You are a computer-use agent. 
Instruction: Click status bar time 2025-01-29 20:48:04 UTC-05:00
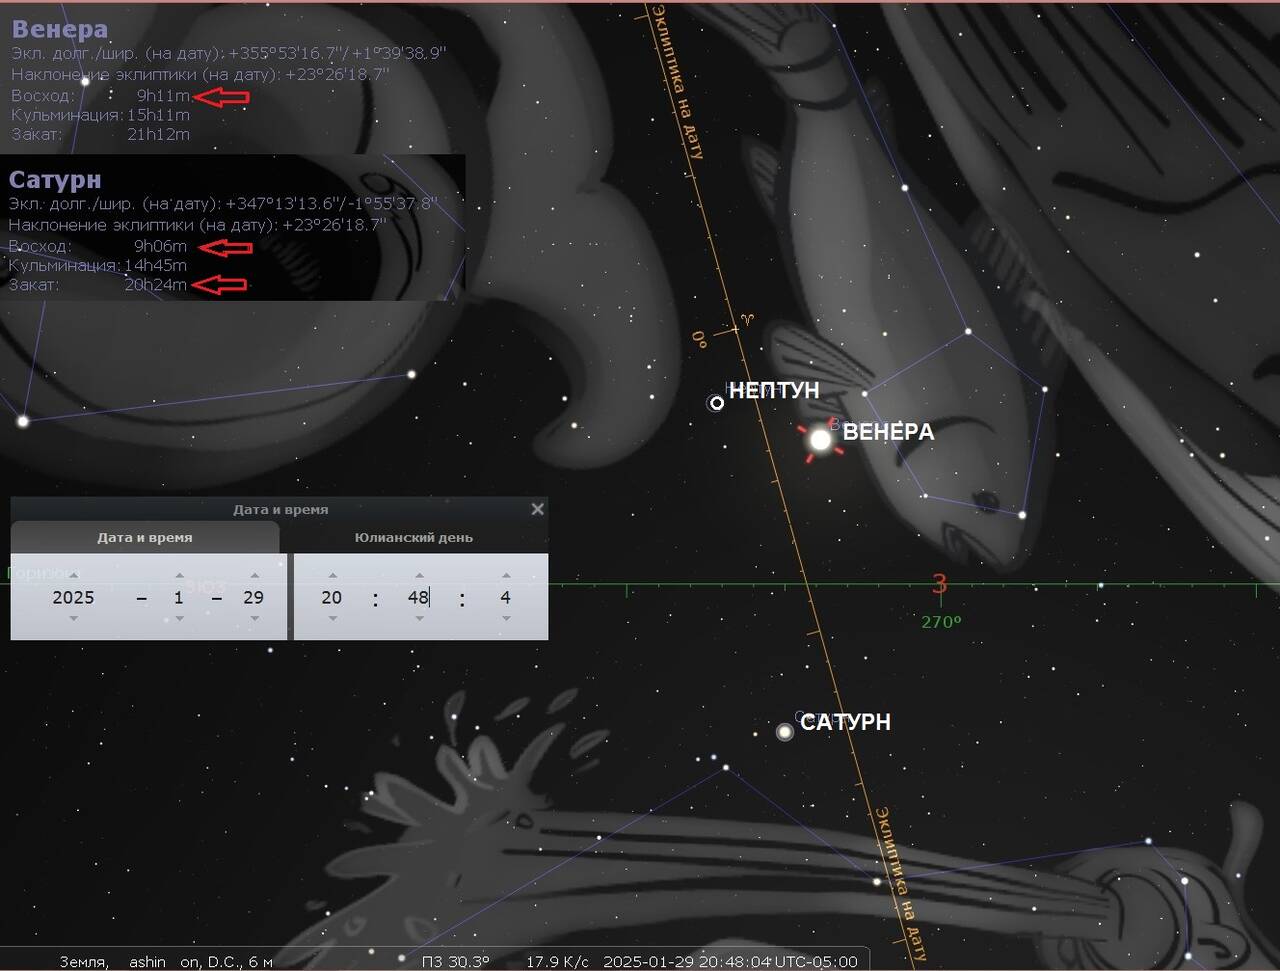coord(730,962)
